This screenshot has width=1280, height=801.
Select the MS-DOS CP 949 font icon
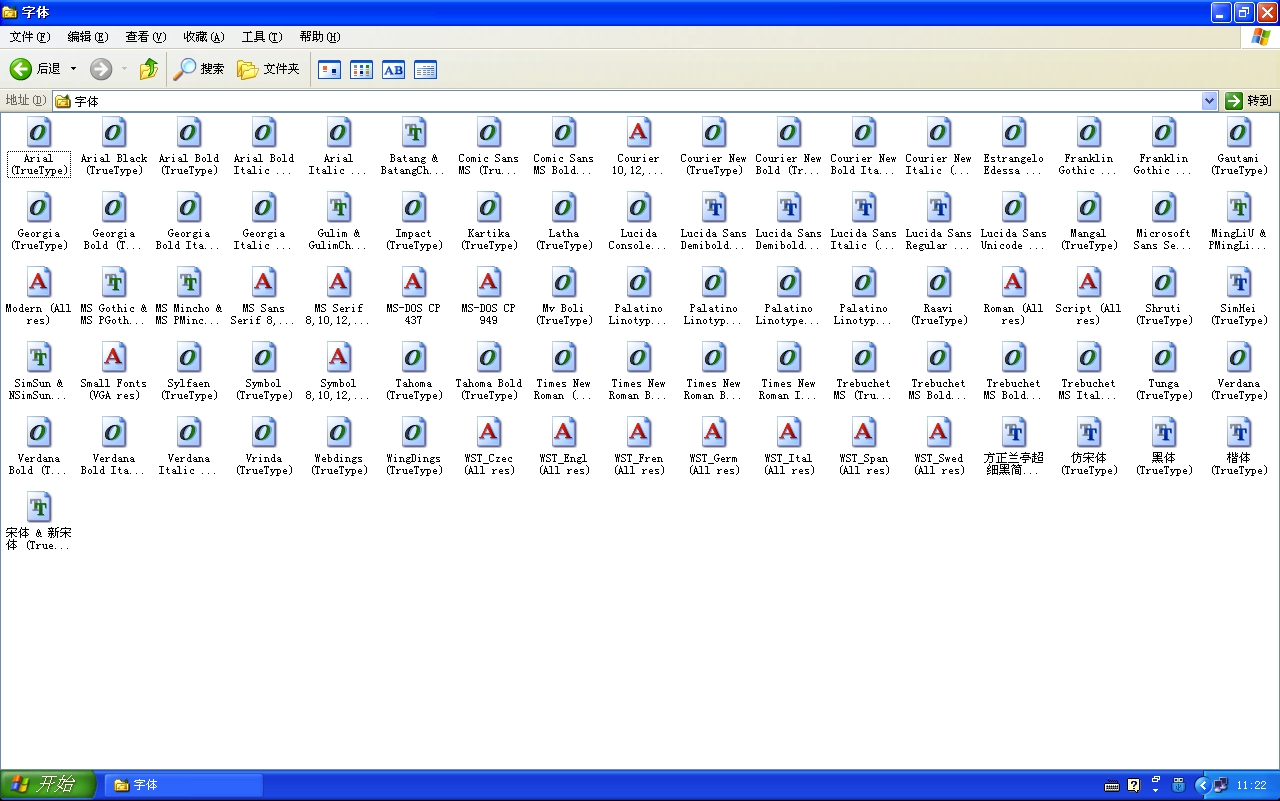point(489,282)
